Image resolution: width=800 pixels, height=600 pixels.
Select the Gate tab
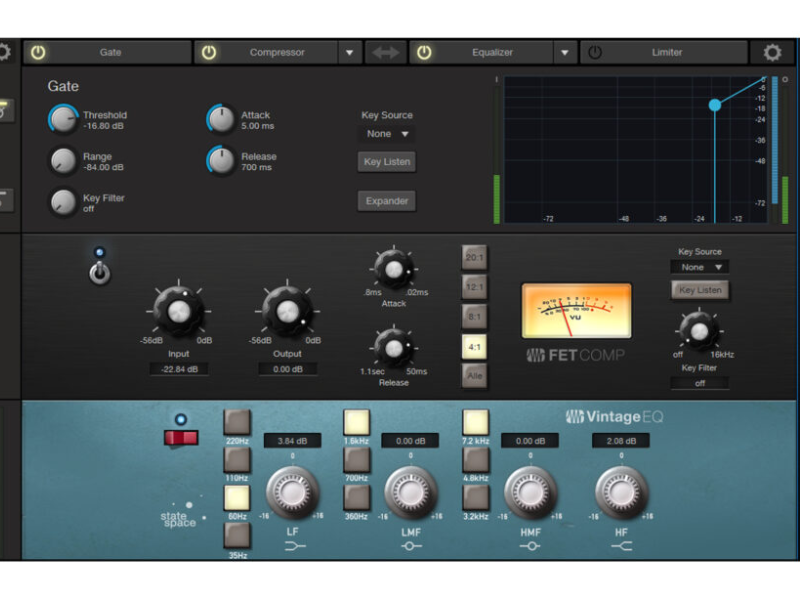coord(110,52)
